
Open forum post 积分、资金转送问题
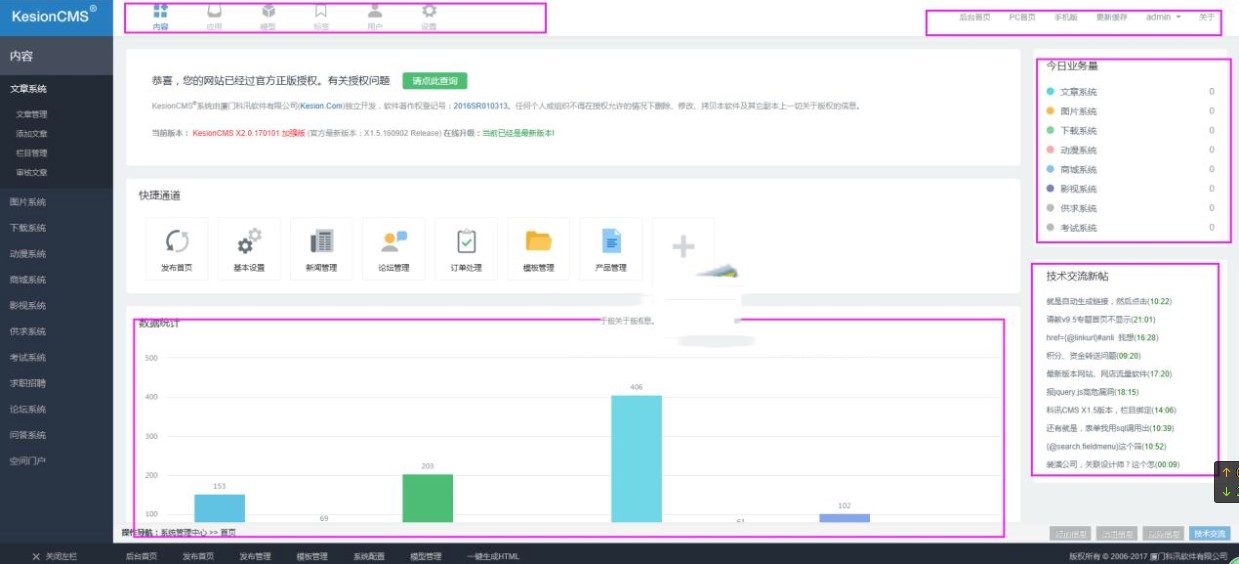pyautogui.click(x=1093, y=355)
